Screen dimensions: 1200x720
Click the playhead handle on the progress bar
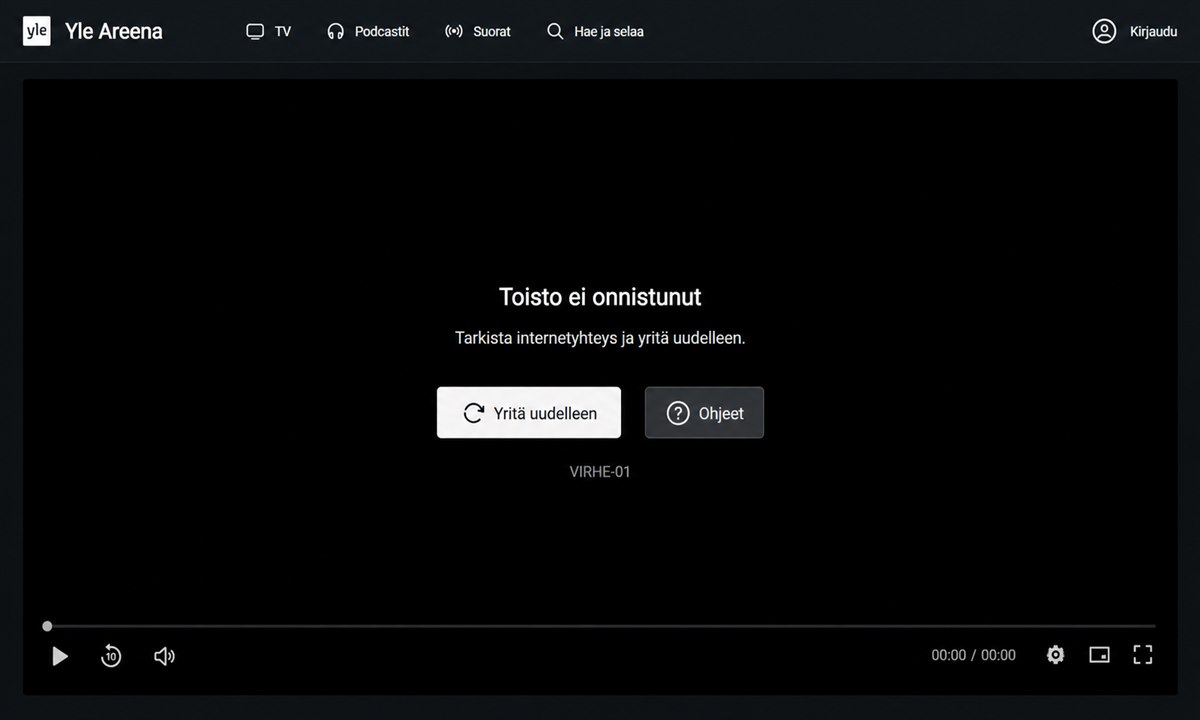click(x=47, y=626)
